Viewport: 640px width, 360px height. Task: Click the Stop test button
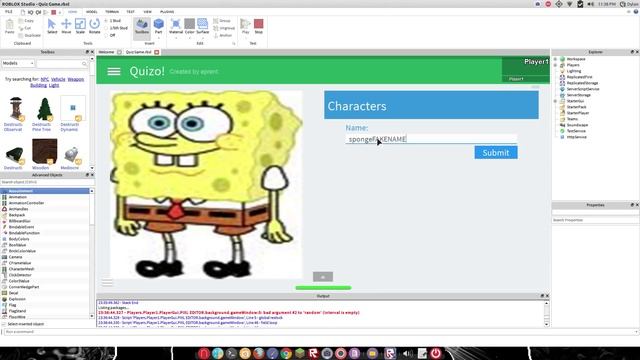259,26
